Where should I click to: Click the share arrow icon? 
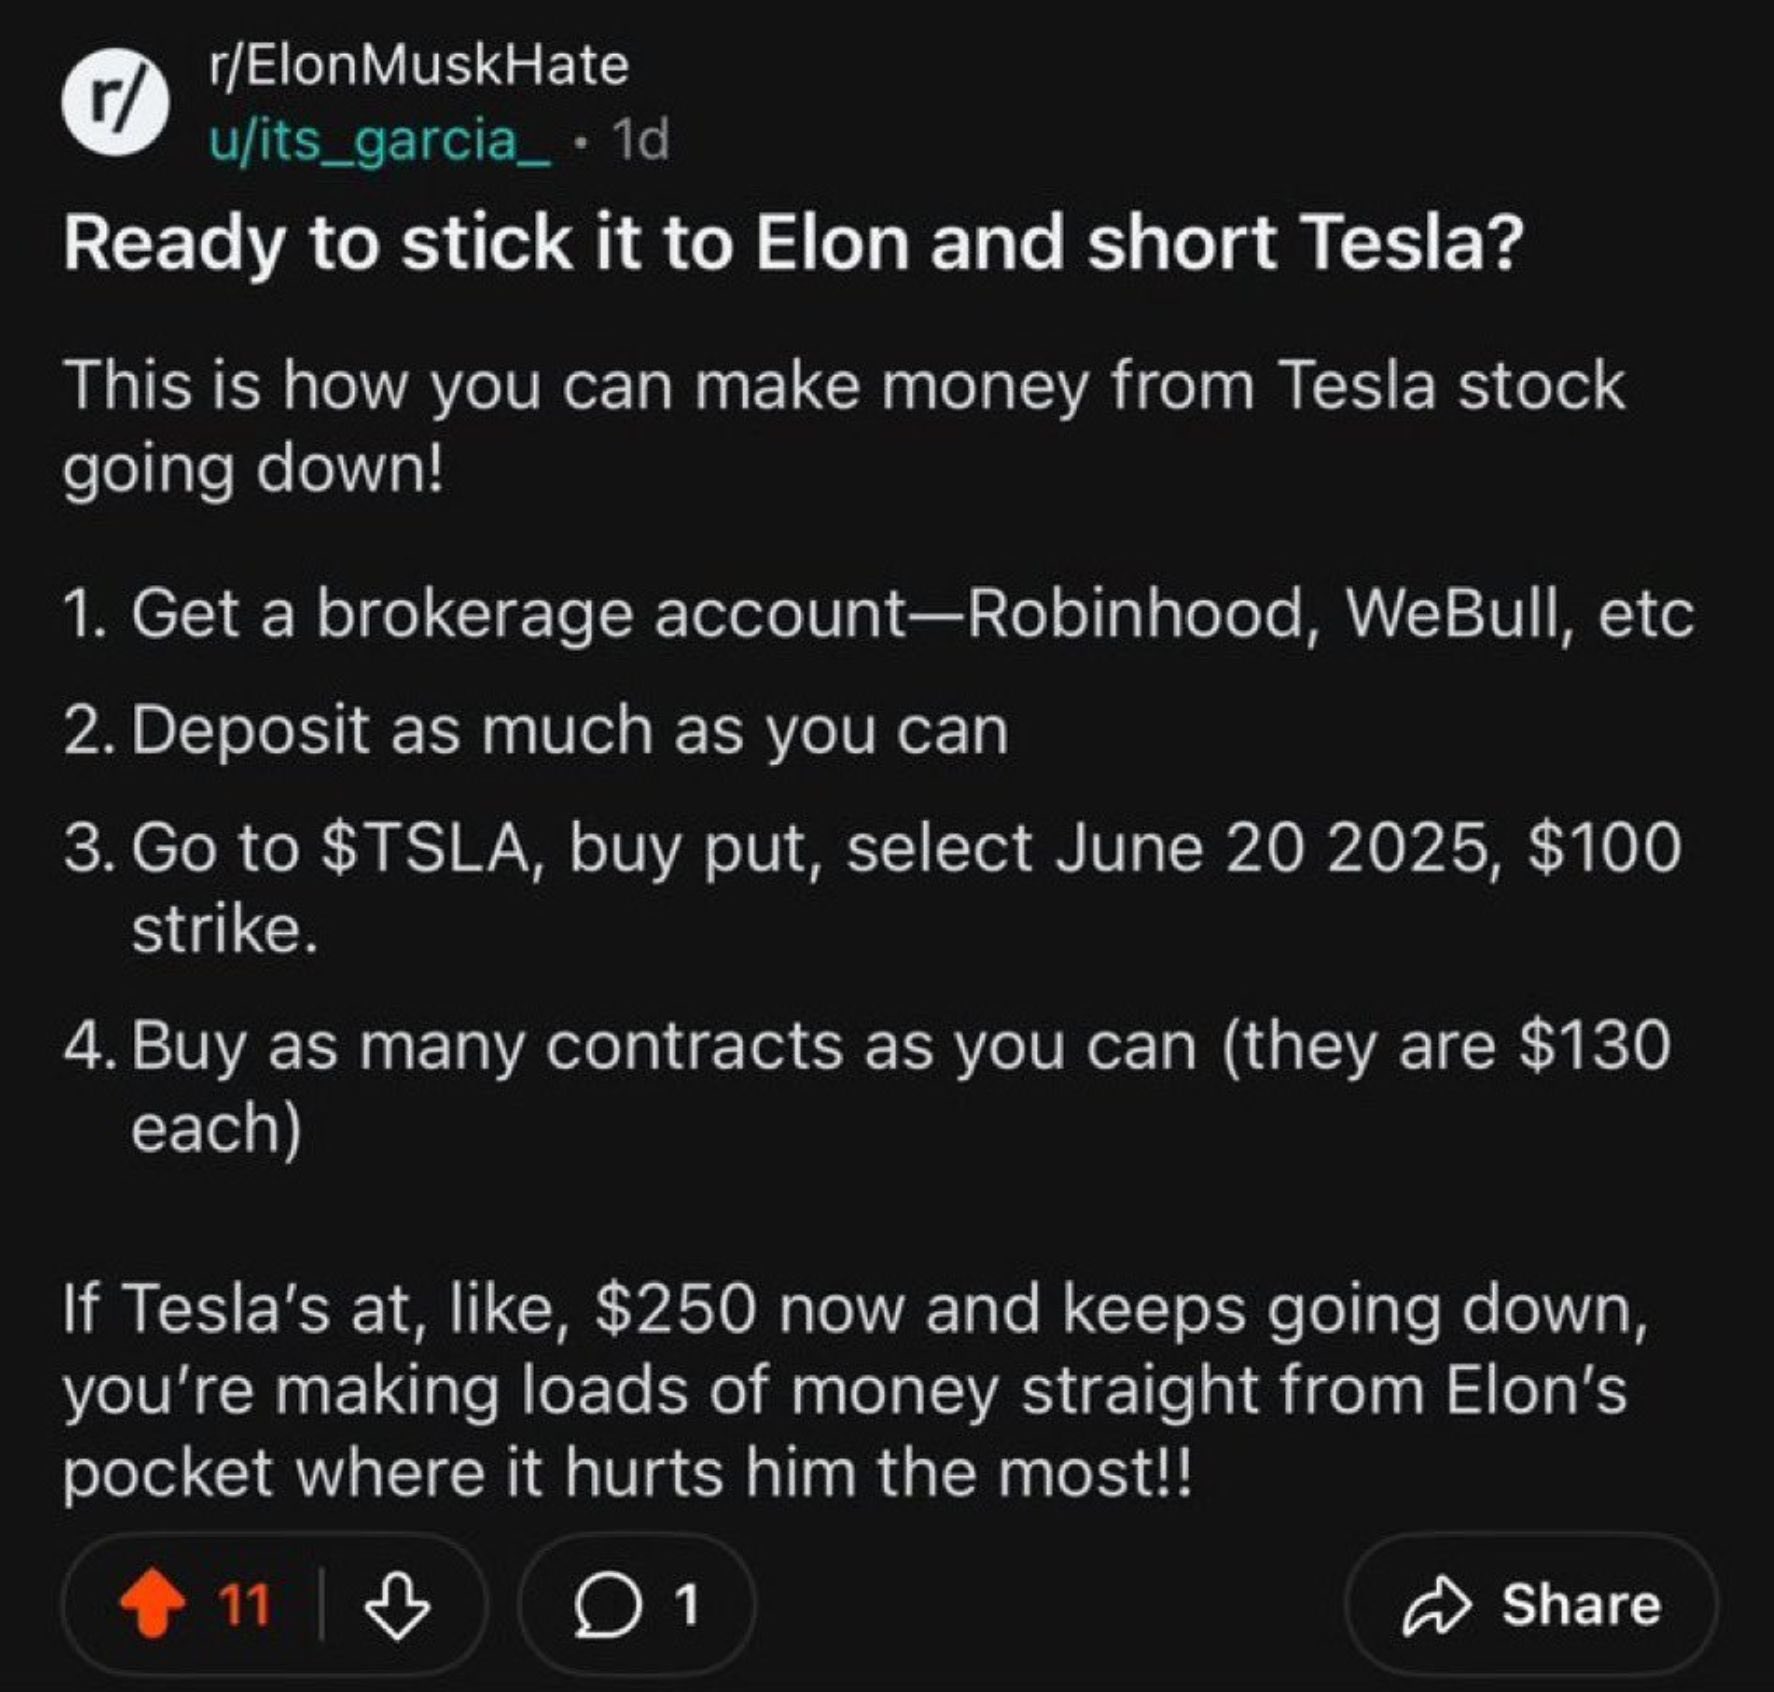pyautogui.click(x=1437, y=1605)
